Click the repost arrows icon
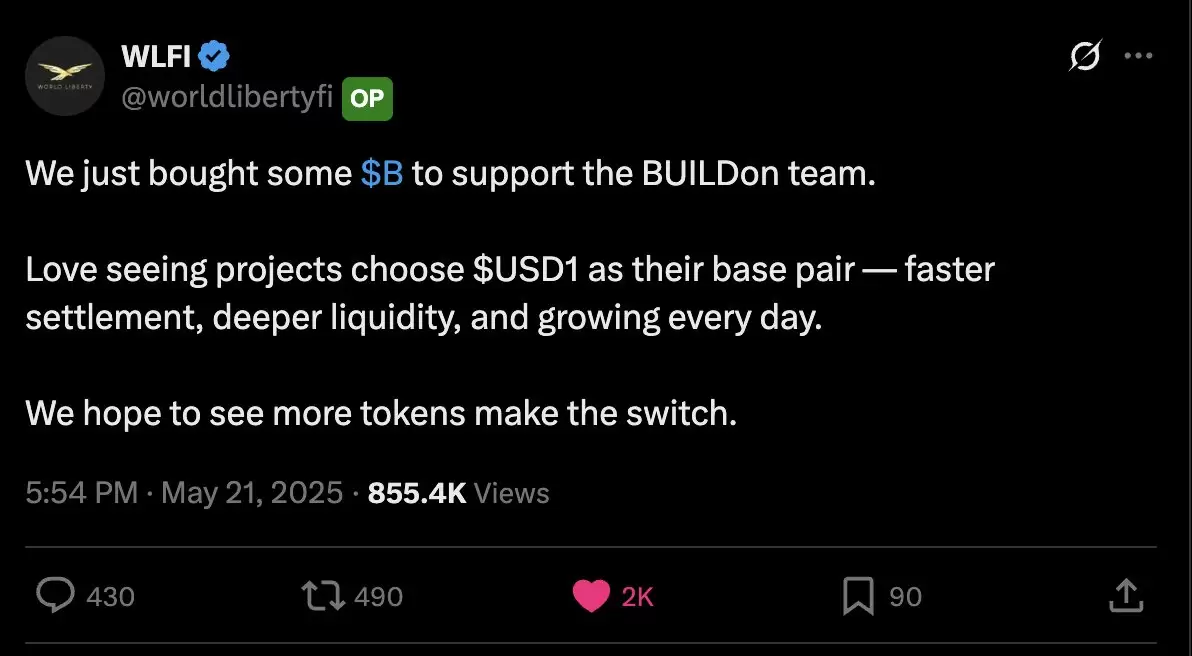 pos(323,596)
